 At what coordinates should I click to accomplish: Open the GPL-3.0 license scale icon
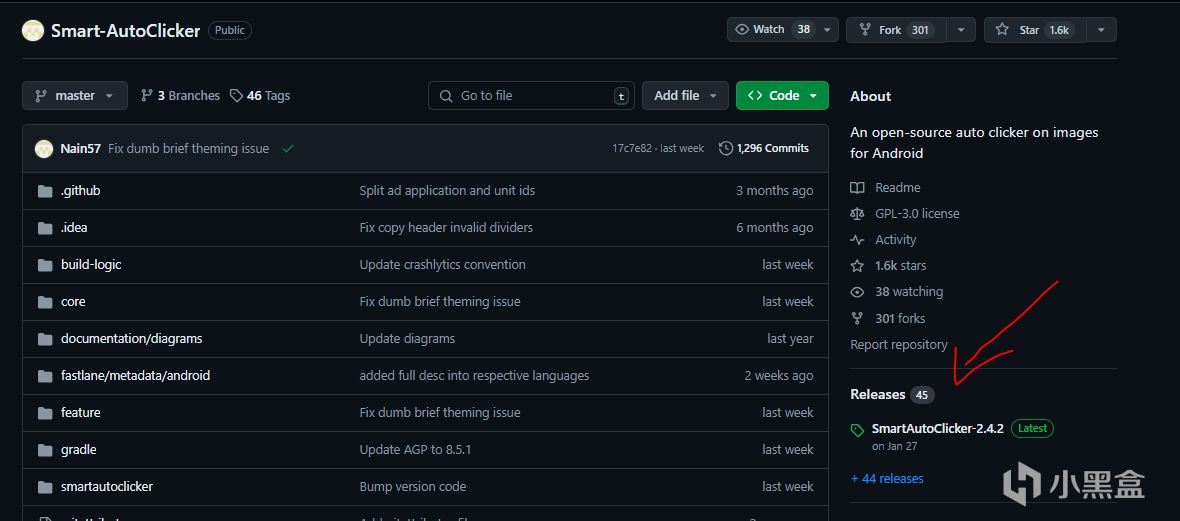point(857,214)
